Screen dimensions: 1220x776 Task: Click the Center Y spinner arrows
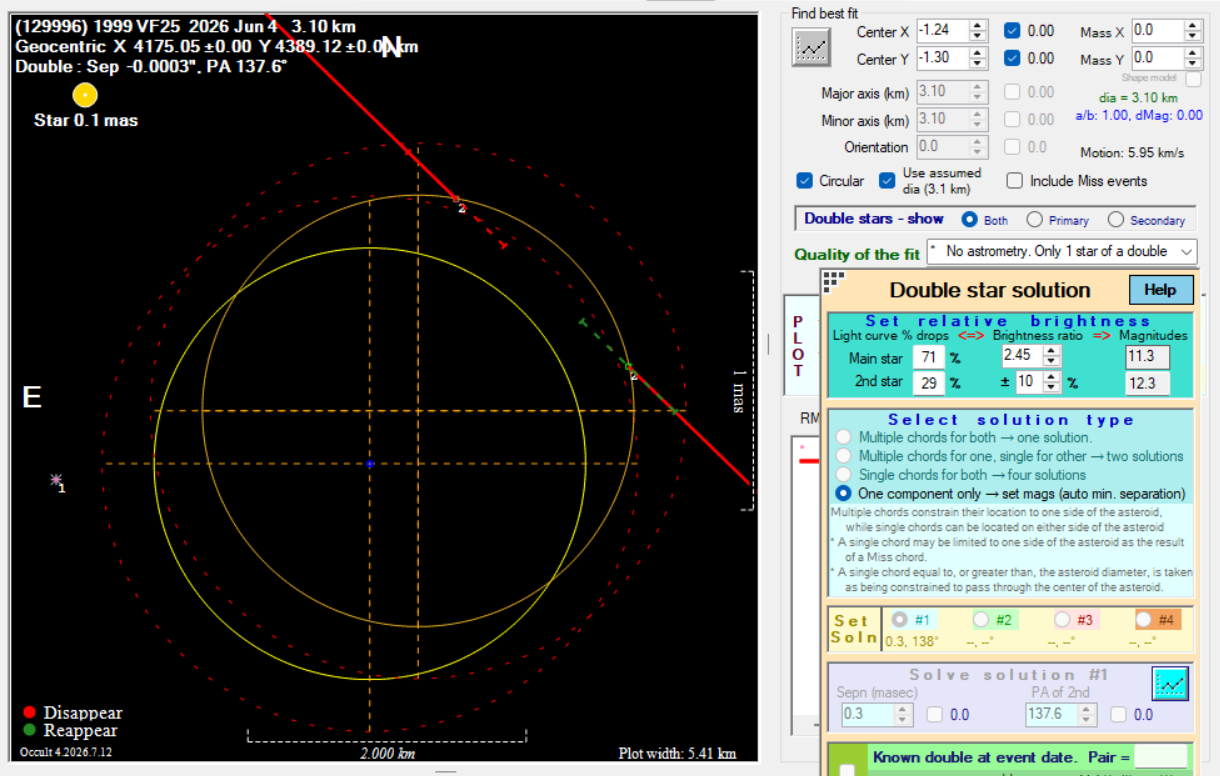pyautogui.click(x=977, y=58)
